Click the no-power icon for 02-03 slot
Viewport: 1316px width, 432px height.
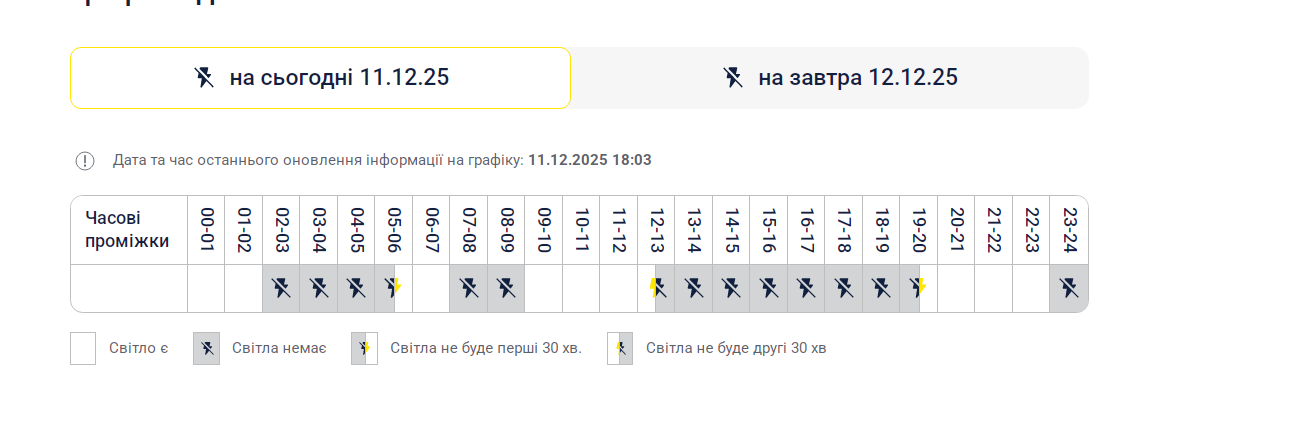click(281, 289)
